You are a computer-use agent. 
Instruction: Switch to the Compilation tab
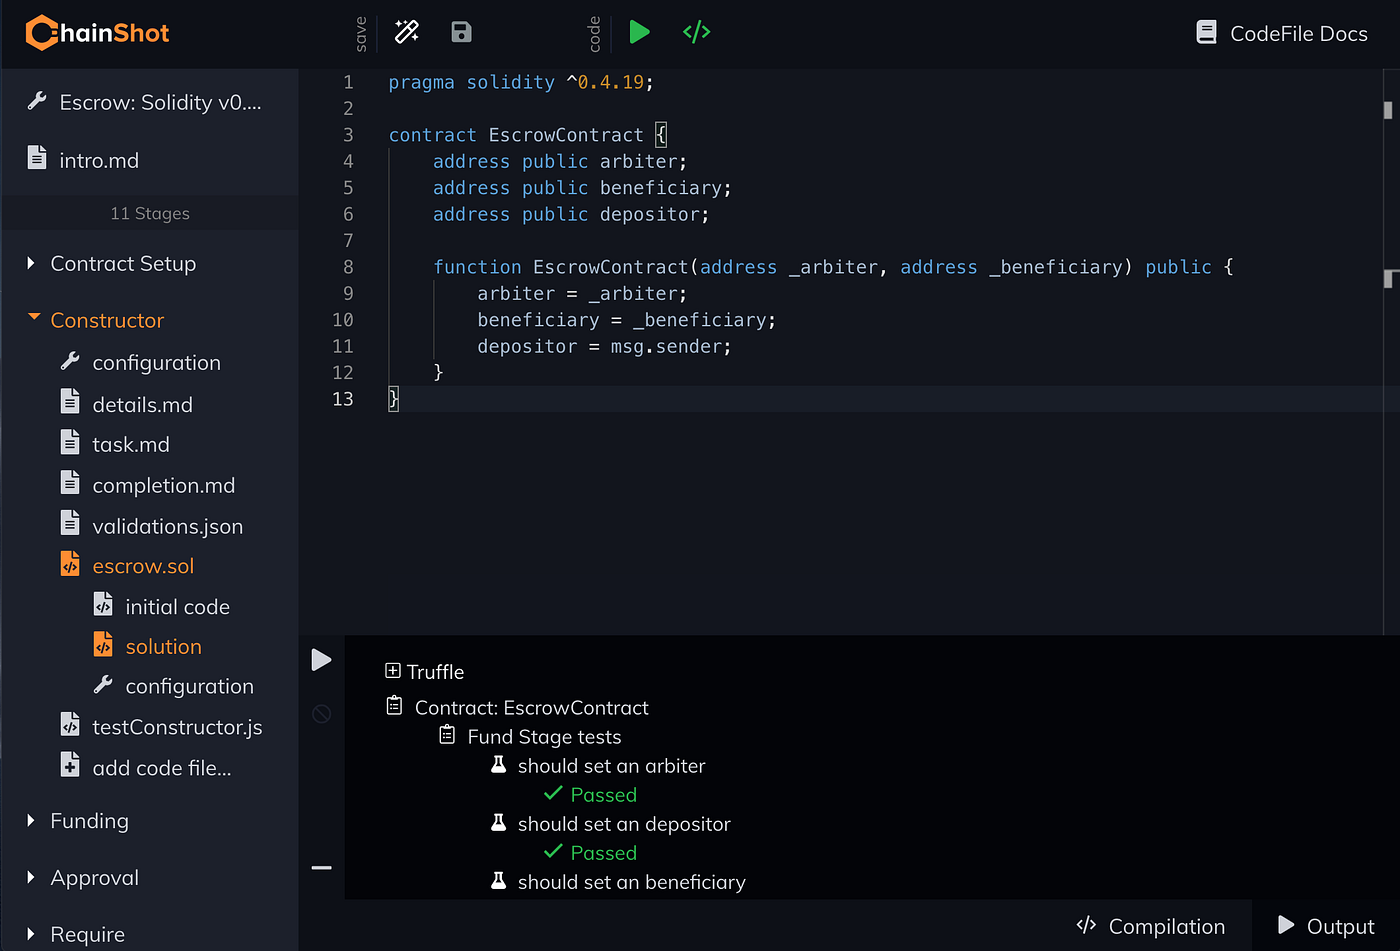(x=1151, y=926)
